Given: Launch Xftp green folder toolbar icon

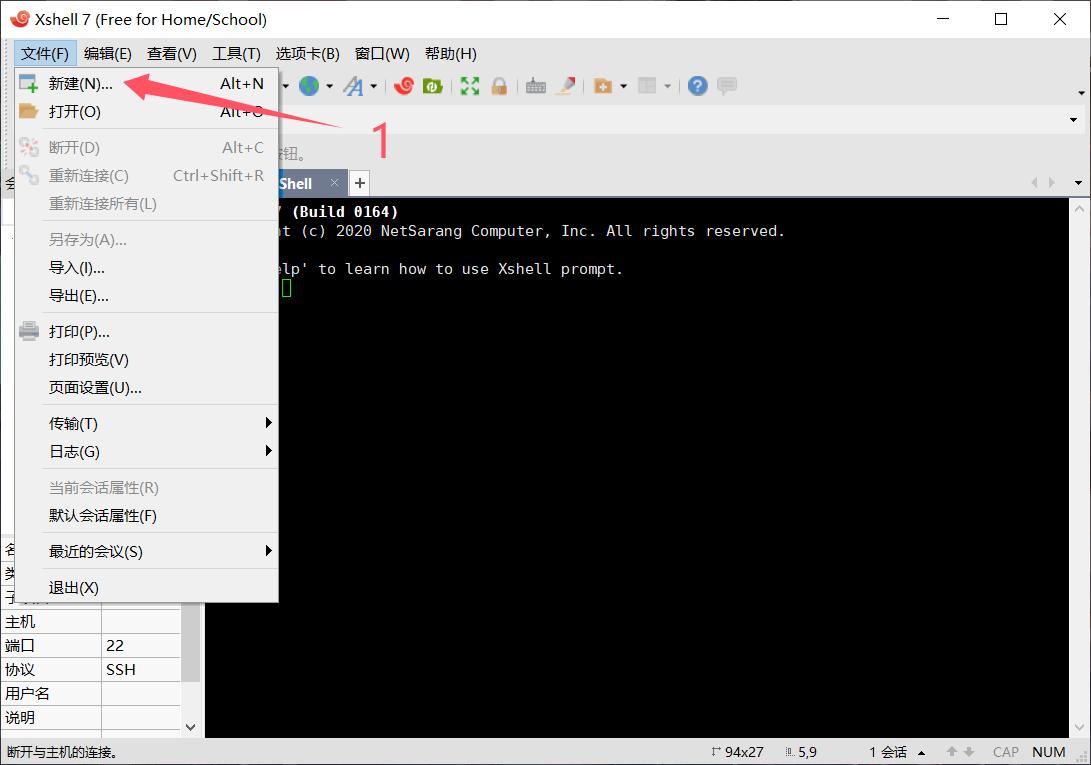Looking at the screenshot, I should pos(433,86).
